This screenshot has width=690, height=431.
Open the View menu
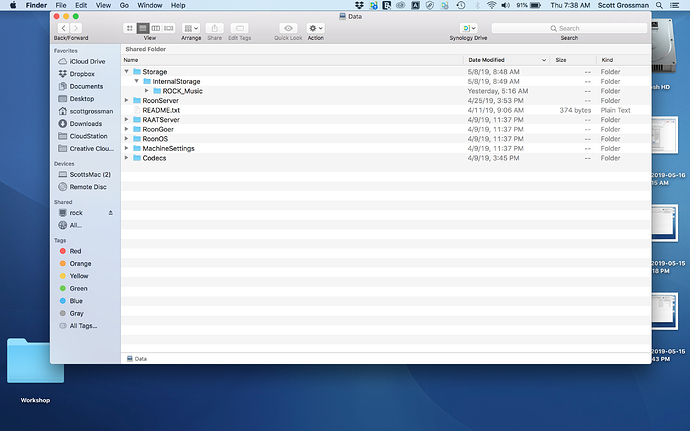pyautogui.click(x=103, y=5)
